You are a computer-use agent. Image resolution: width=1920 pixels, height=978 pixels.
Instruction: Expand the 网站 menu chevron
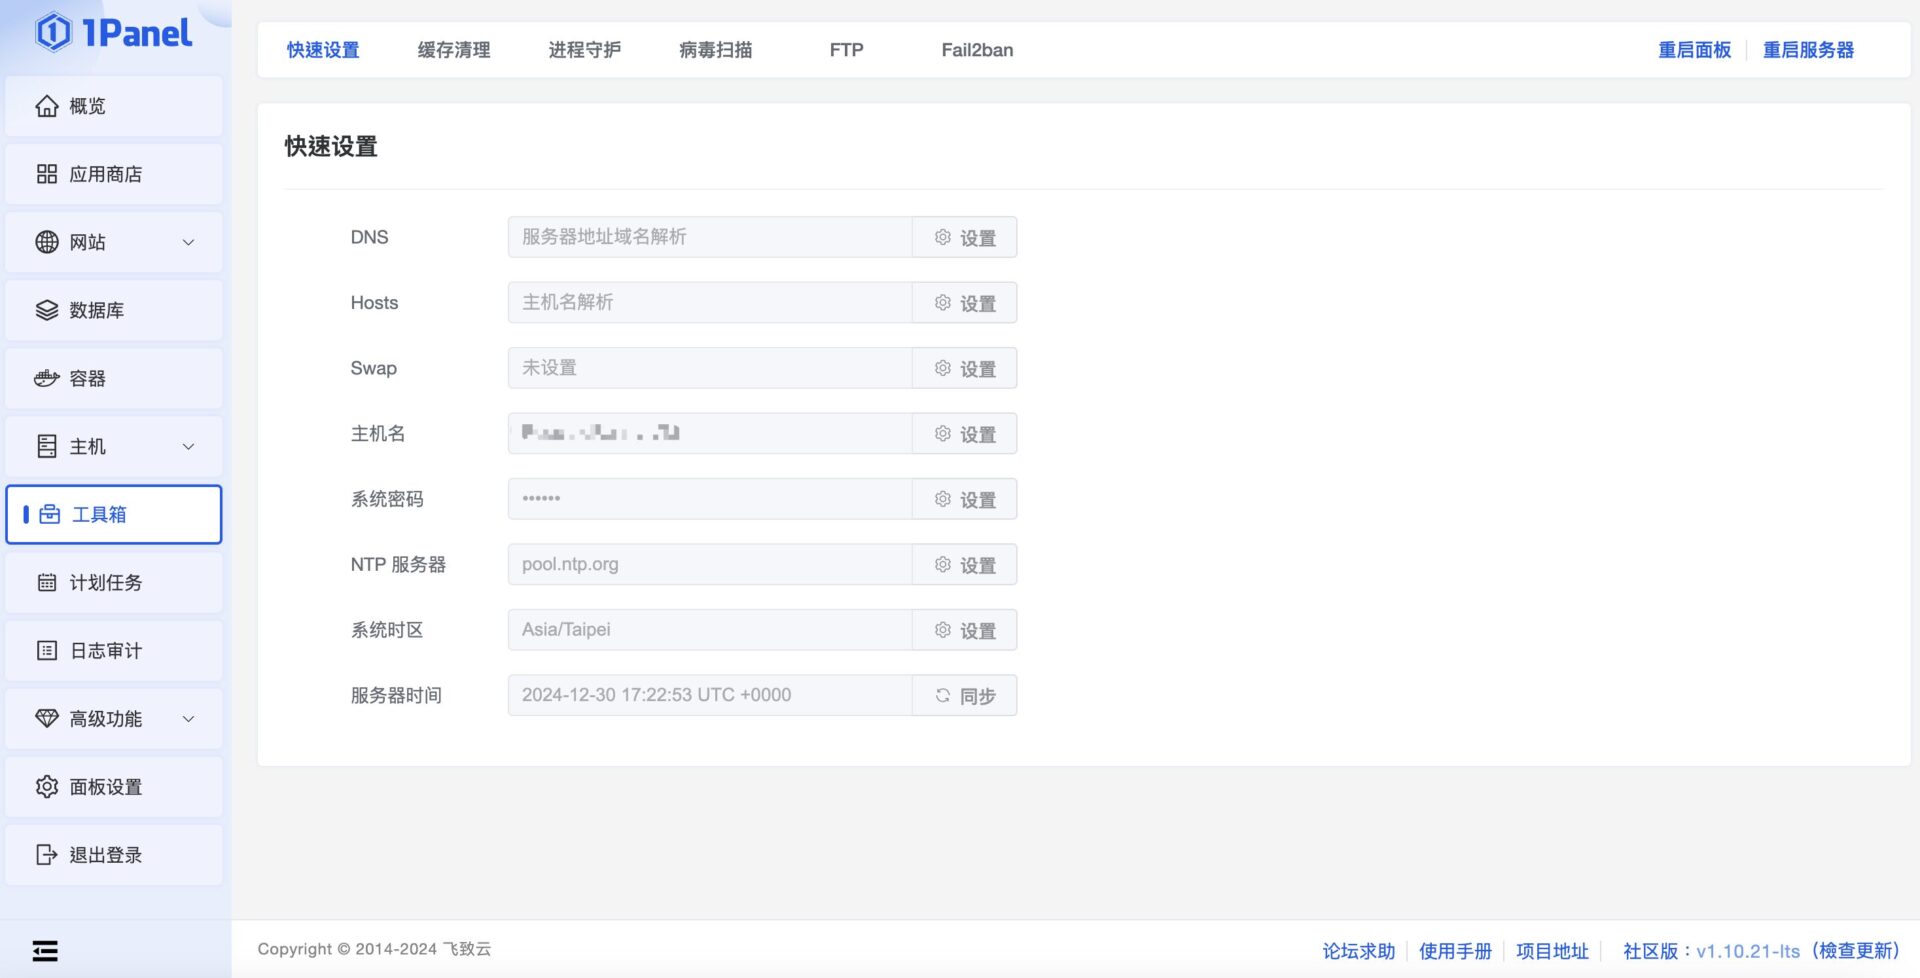188,242
